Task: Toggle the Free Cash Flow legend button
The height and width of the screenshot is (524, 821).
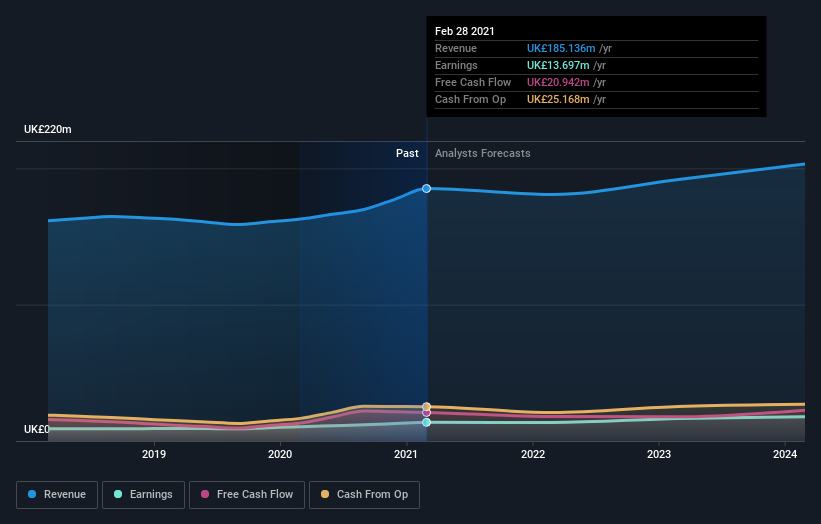Action: point(247,495)
